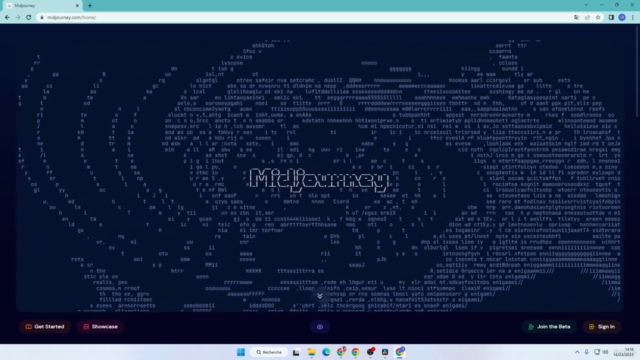Click the taskbar Recherche search box

point(269,352)
